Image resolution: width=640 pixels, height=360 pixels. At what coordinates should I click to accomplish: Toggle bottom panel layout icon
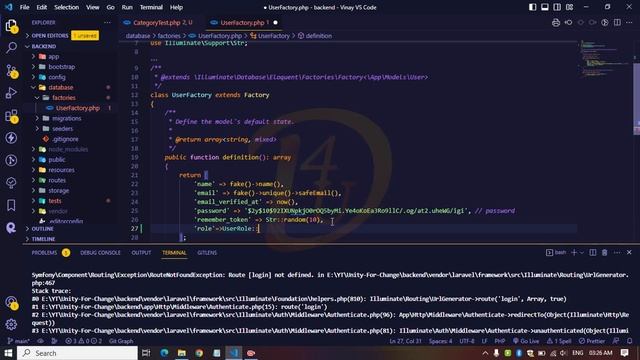coord(545,7)
